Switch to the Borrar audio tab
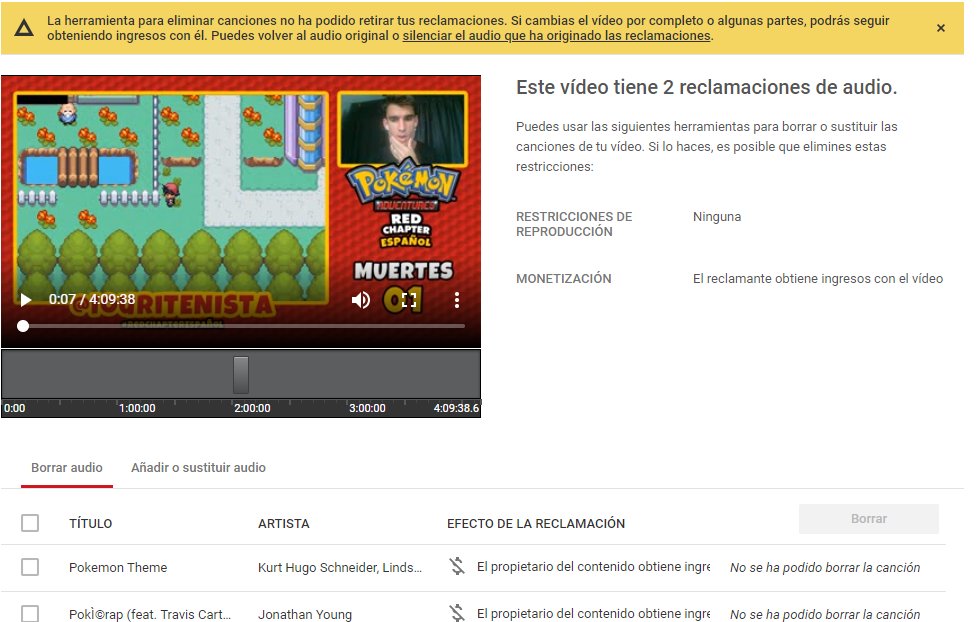This screenshot has width=977, height=622. pos(67,467)
